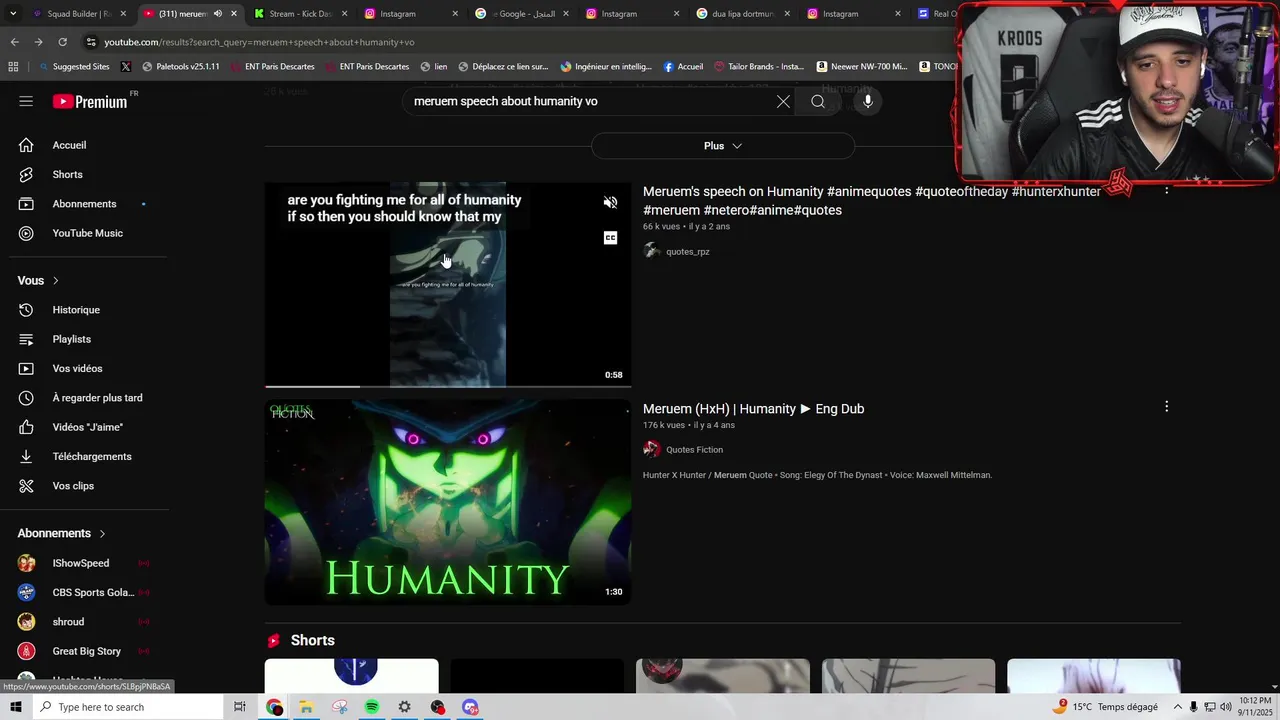Screen dimensions: 1280x720
Task: Open the playing Meruem speech preview thumbnail
Action: pos(448,284)
